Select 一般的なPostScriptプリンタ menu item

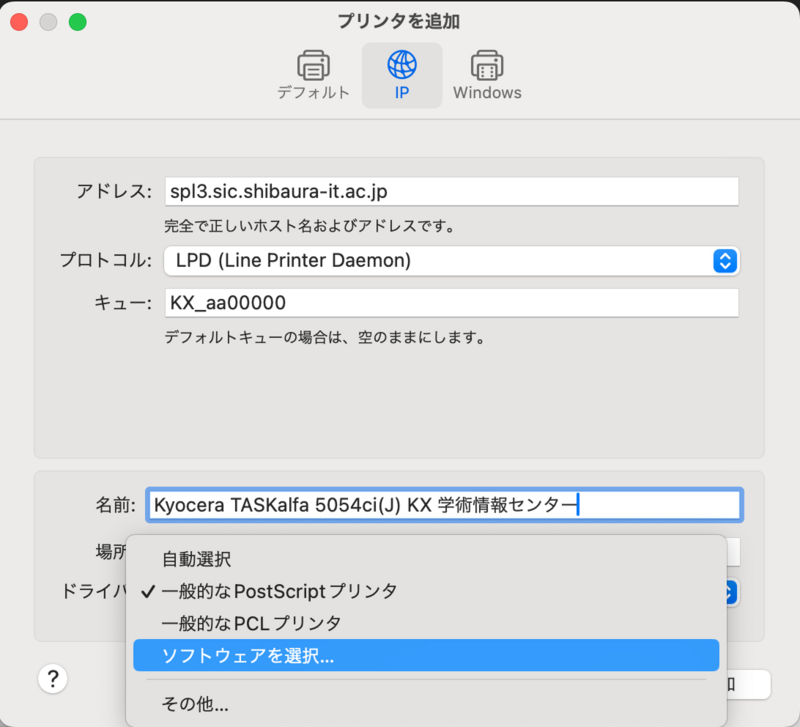pyautogui.click(x=279, y=591)
